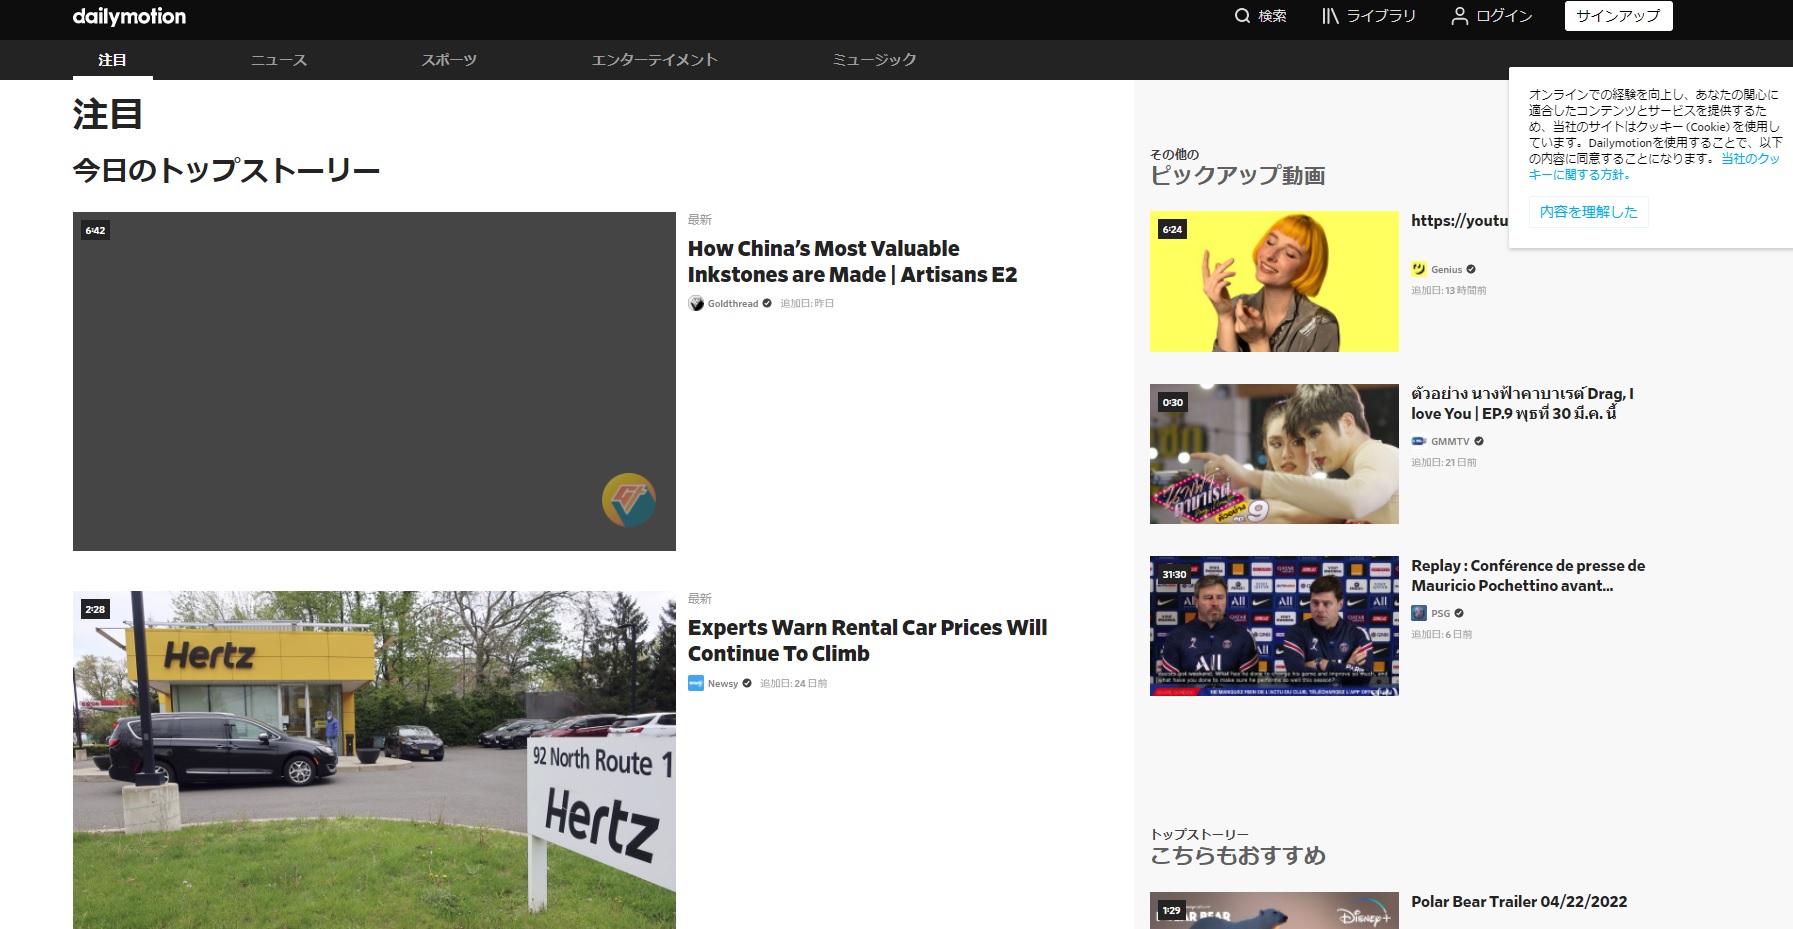Open the ミュージック tab
The width and height of the screenshot is (1793, 929).
875,60
